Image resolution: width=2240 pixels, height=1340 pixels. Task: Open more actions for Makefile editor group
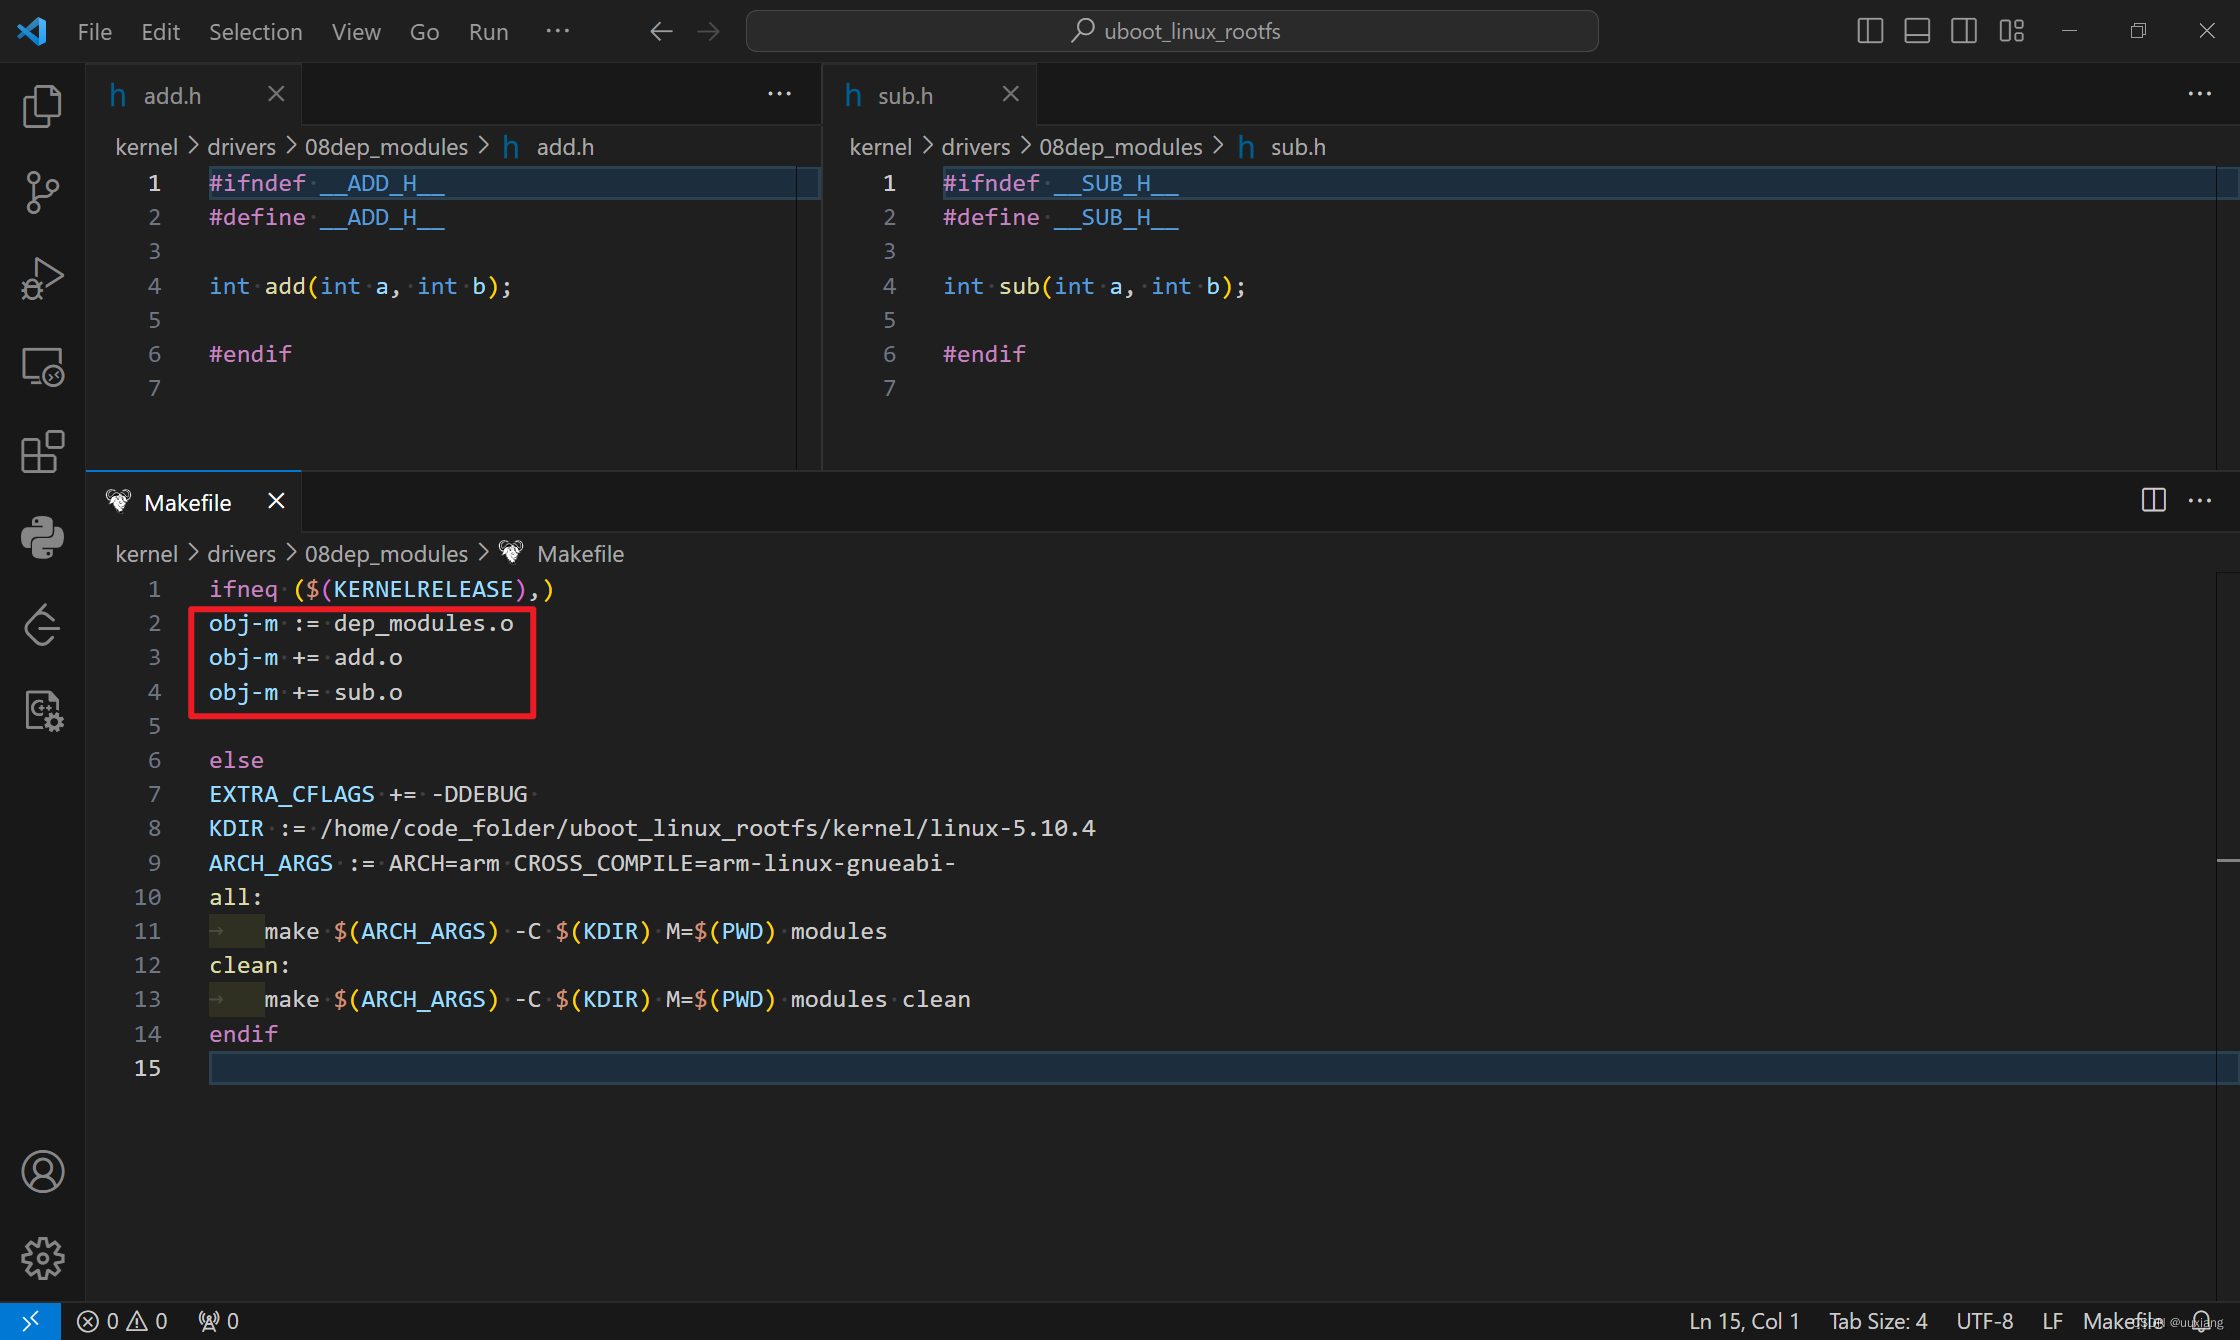[x=2199, y=500]
